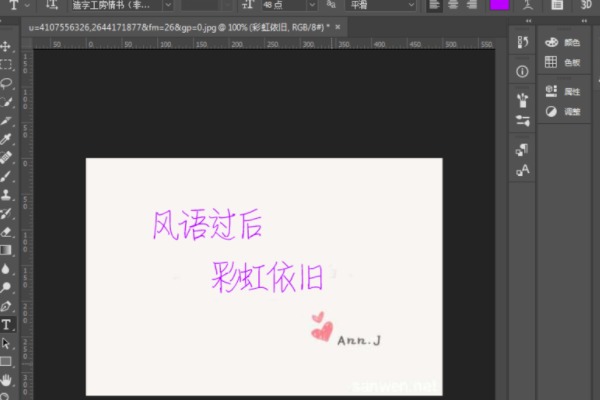Select the Quick Selection tool
This screenshot has width=600, height=400.
[6, 102]
